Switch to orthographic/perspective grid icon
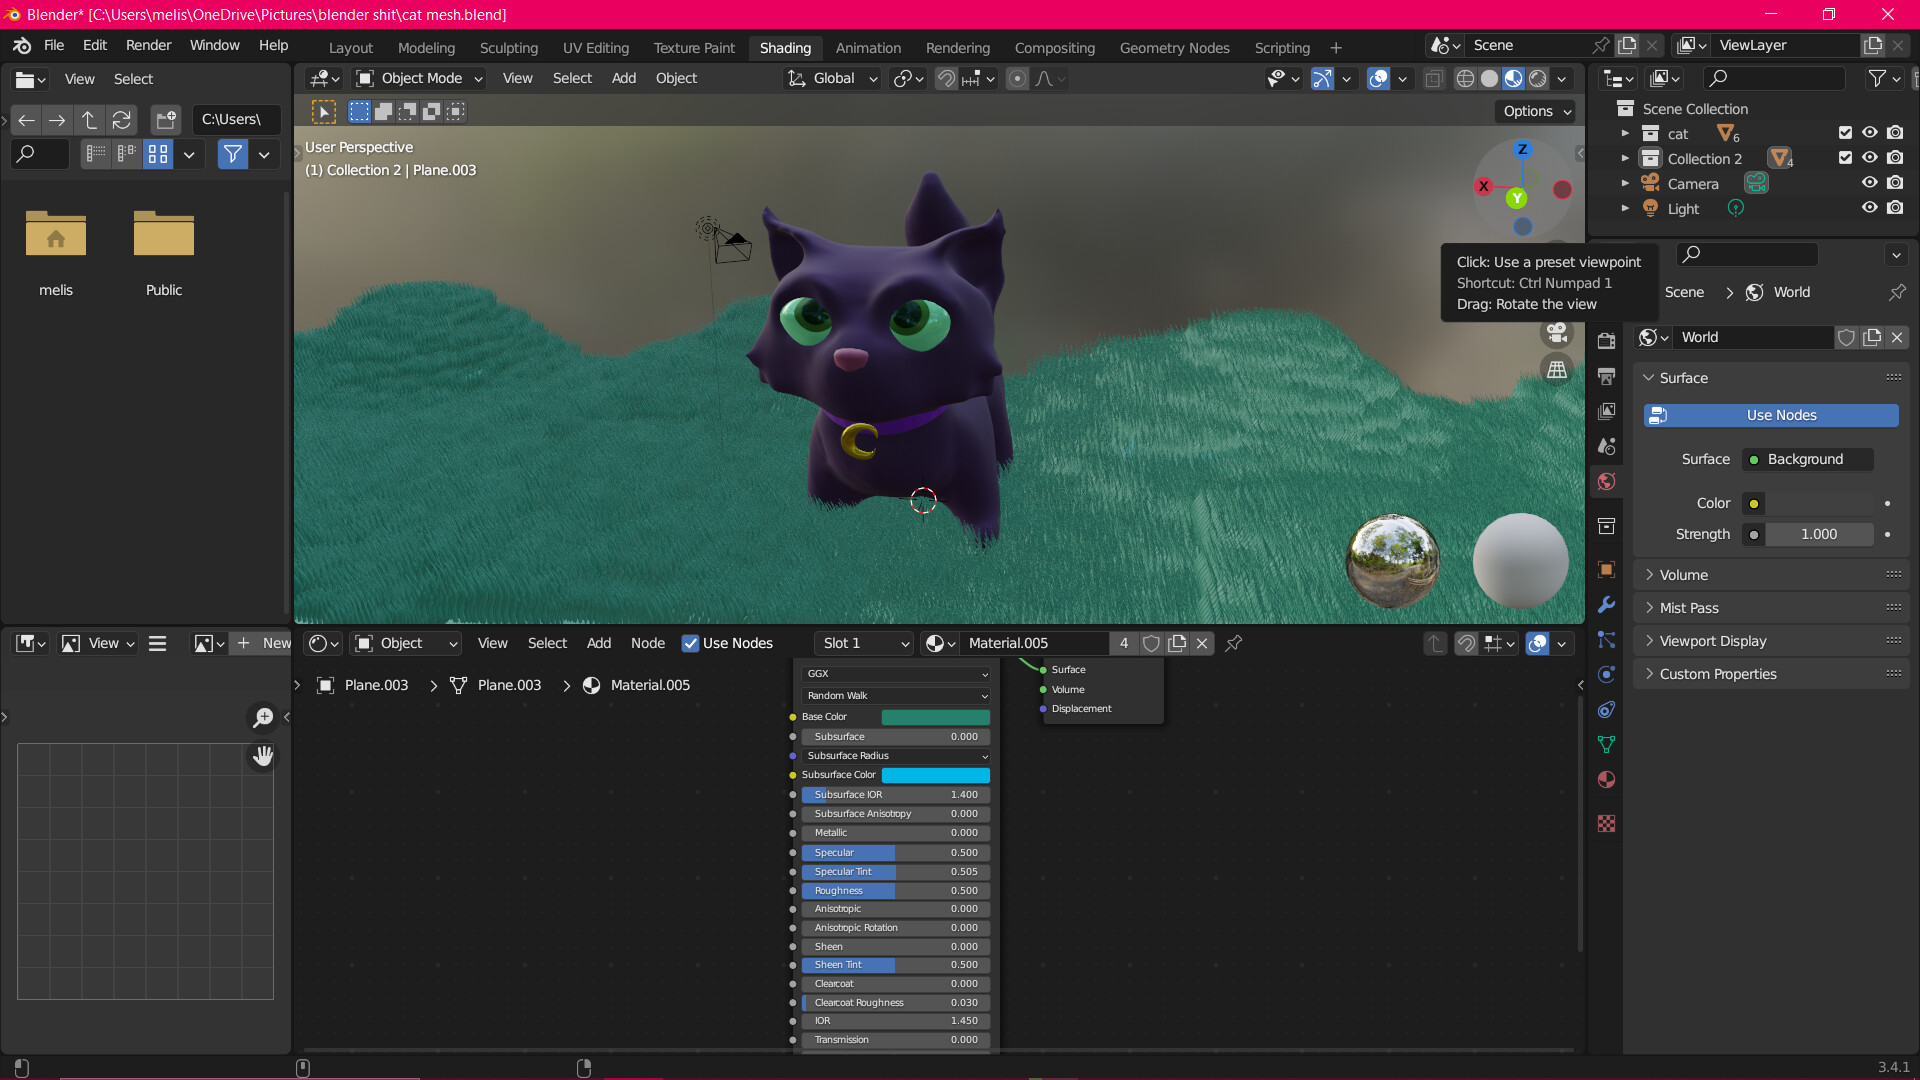 click(x=1557, y=370)
